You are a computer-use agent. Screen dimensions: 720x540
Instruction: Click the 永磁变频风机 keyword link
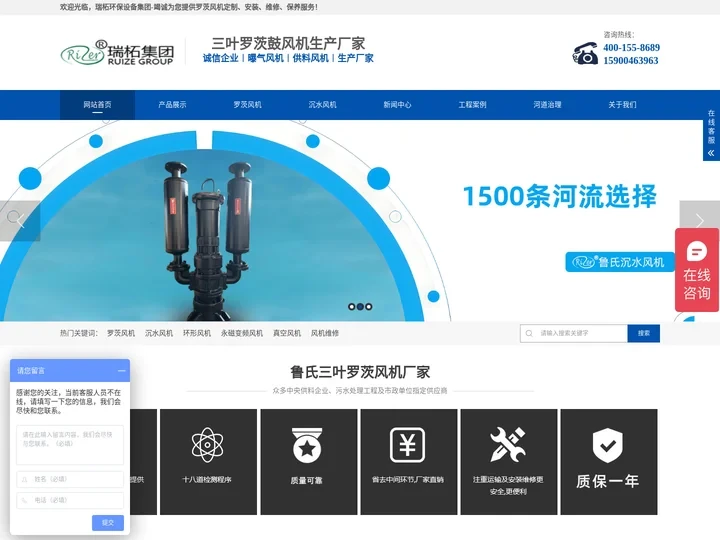[242, 333]
